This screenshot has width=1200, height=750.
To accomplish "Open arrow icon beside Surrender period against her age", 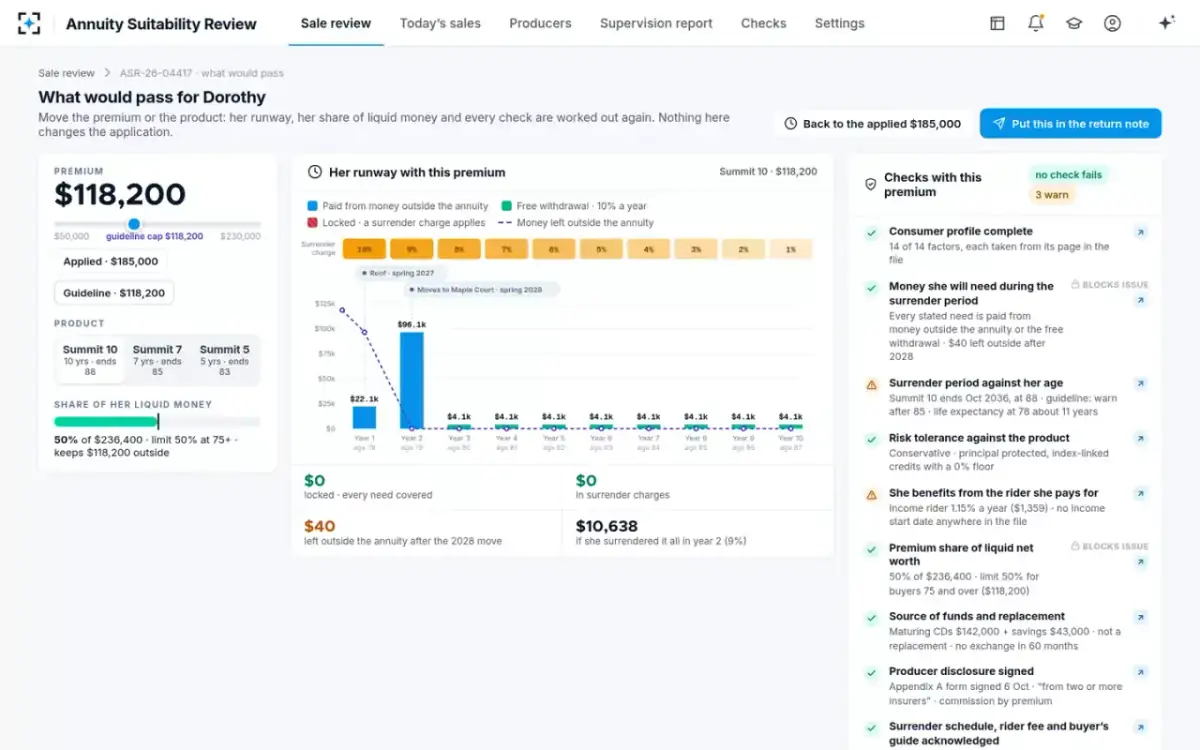I will click(1140, 383).
